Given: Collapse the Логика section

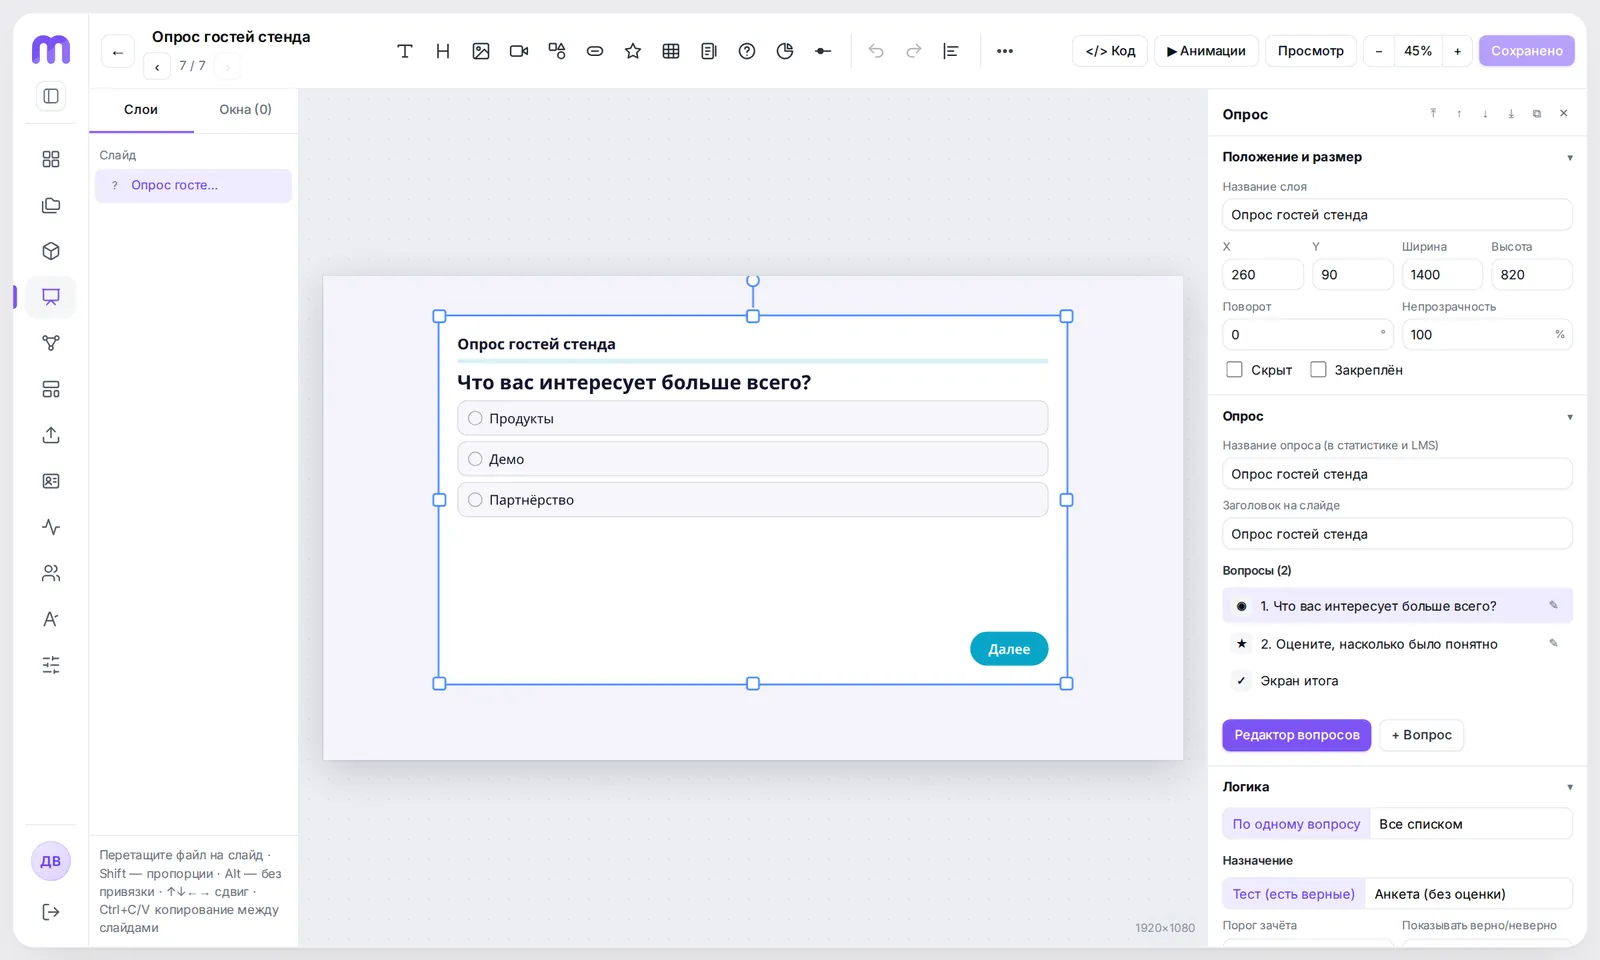Looking at the screenshot, I should 1570,787.
